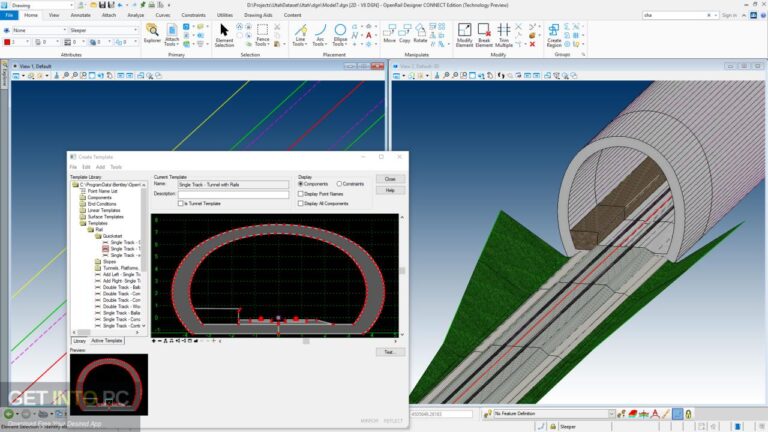Click the template Description input field
768x432 pixels.
[233, 194]
